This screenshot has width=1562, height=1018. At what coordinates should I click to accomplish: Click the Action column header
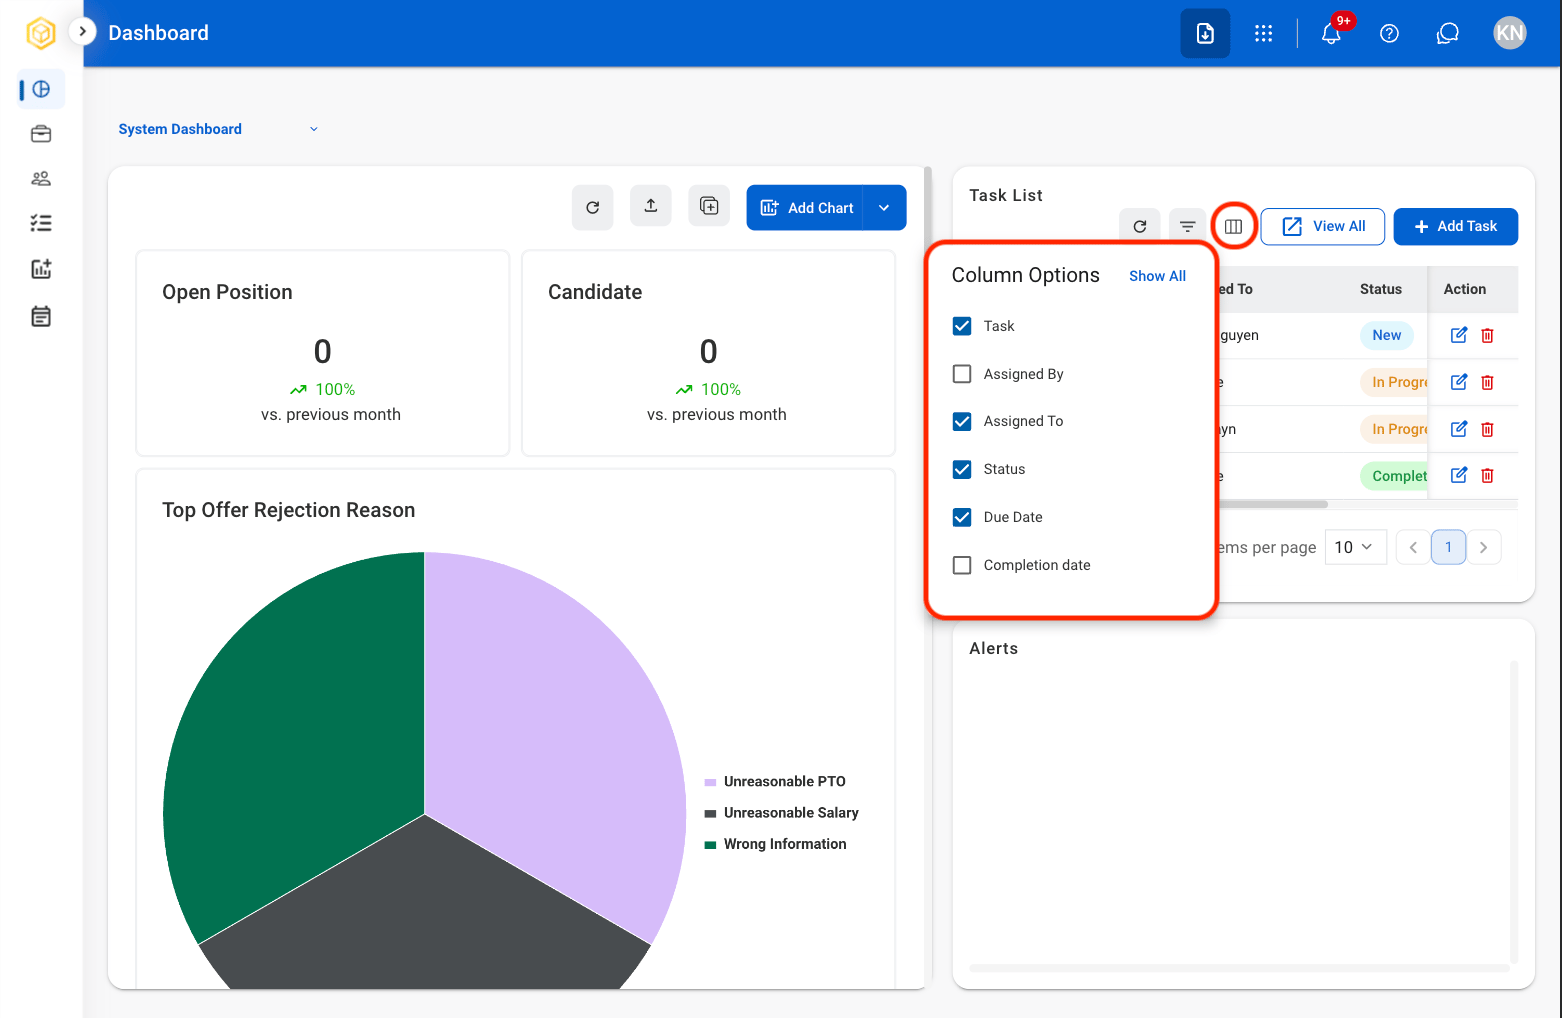tap(1465, 289)
